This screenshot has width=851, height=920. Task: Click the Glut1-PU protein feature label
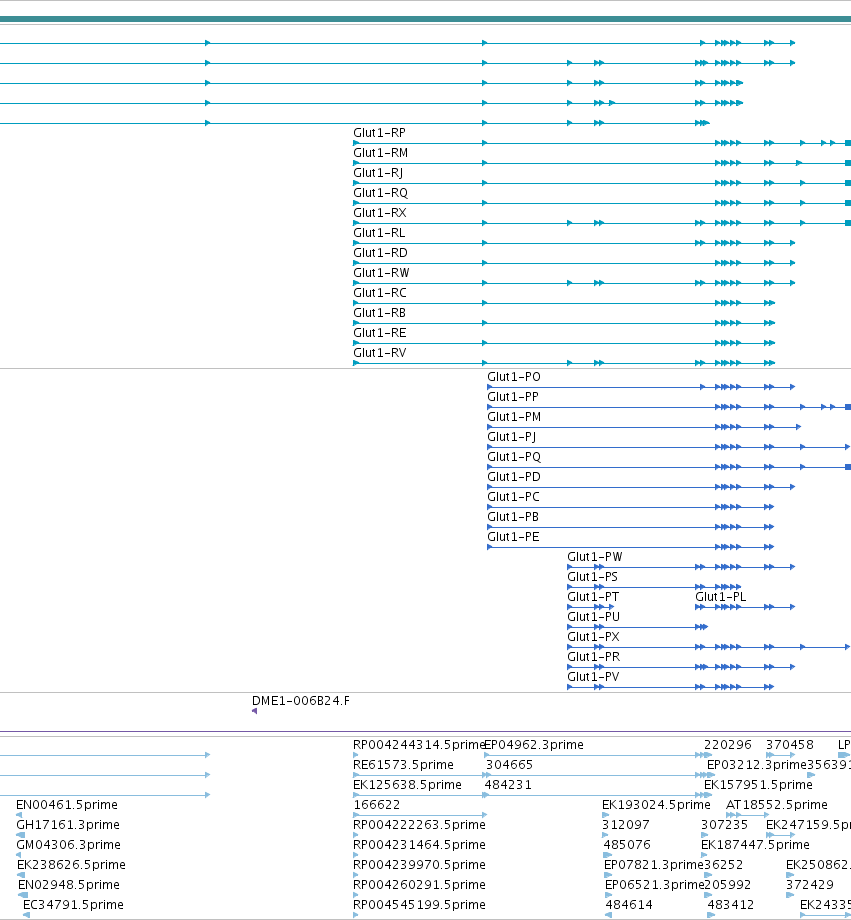pos(594,617)
